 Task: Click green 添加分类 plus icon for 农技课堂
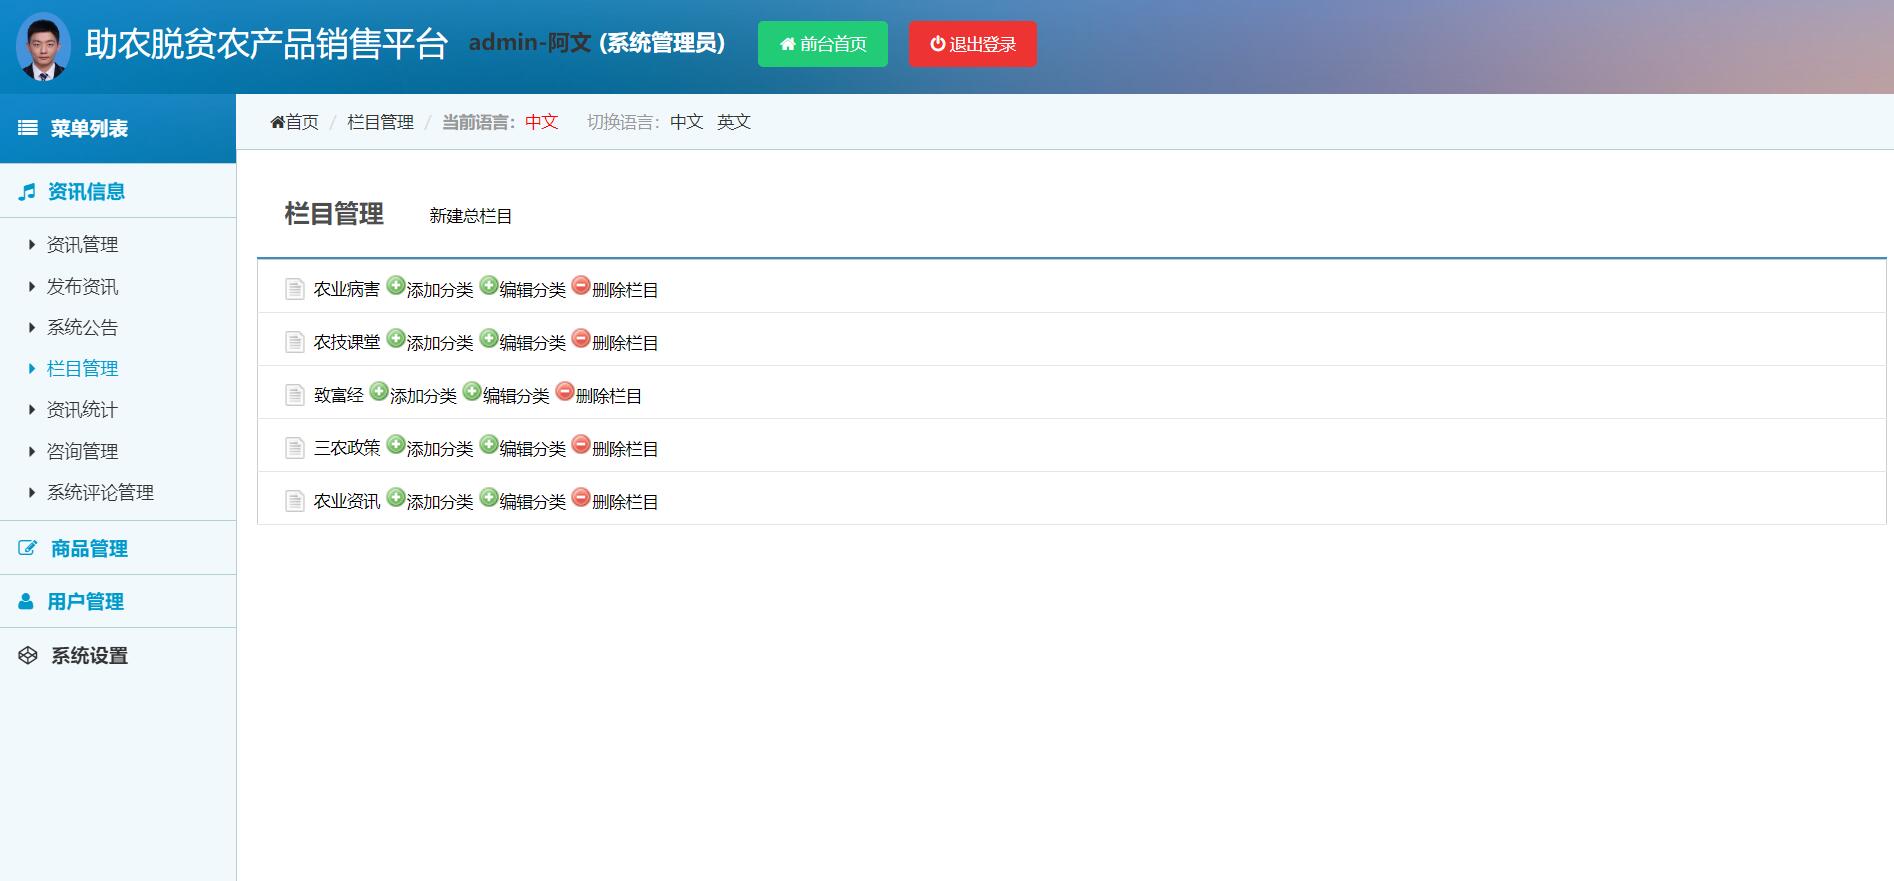396,338
